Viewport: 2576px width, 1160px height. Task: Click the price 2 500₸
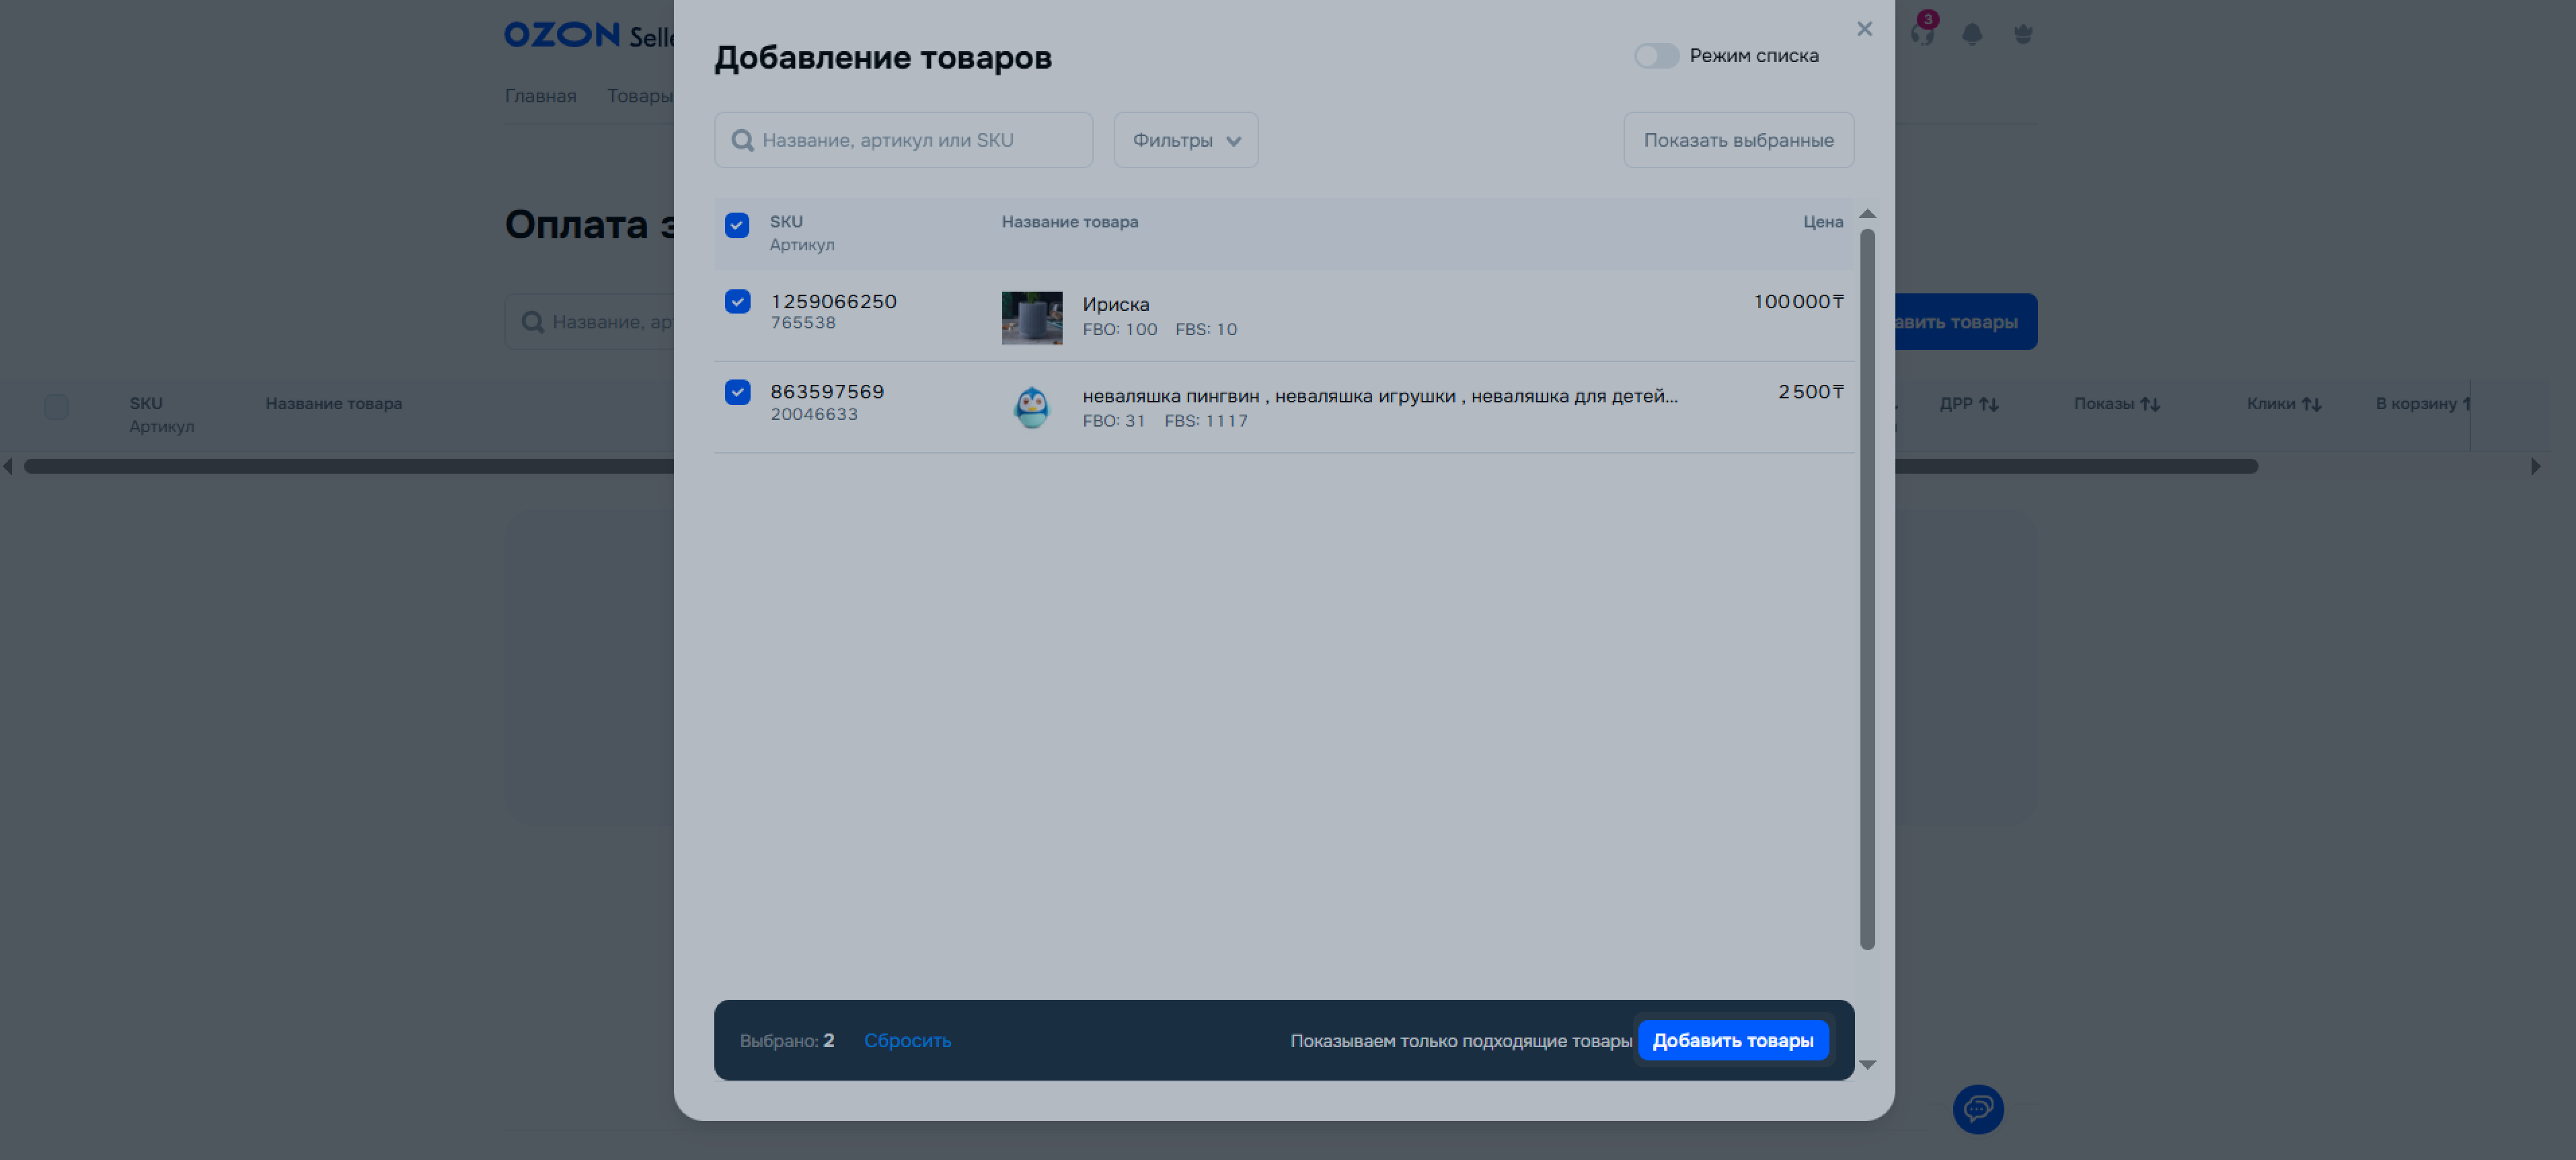[x=1811, y=392]
